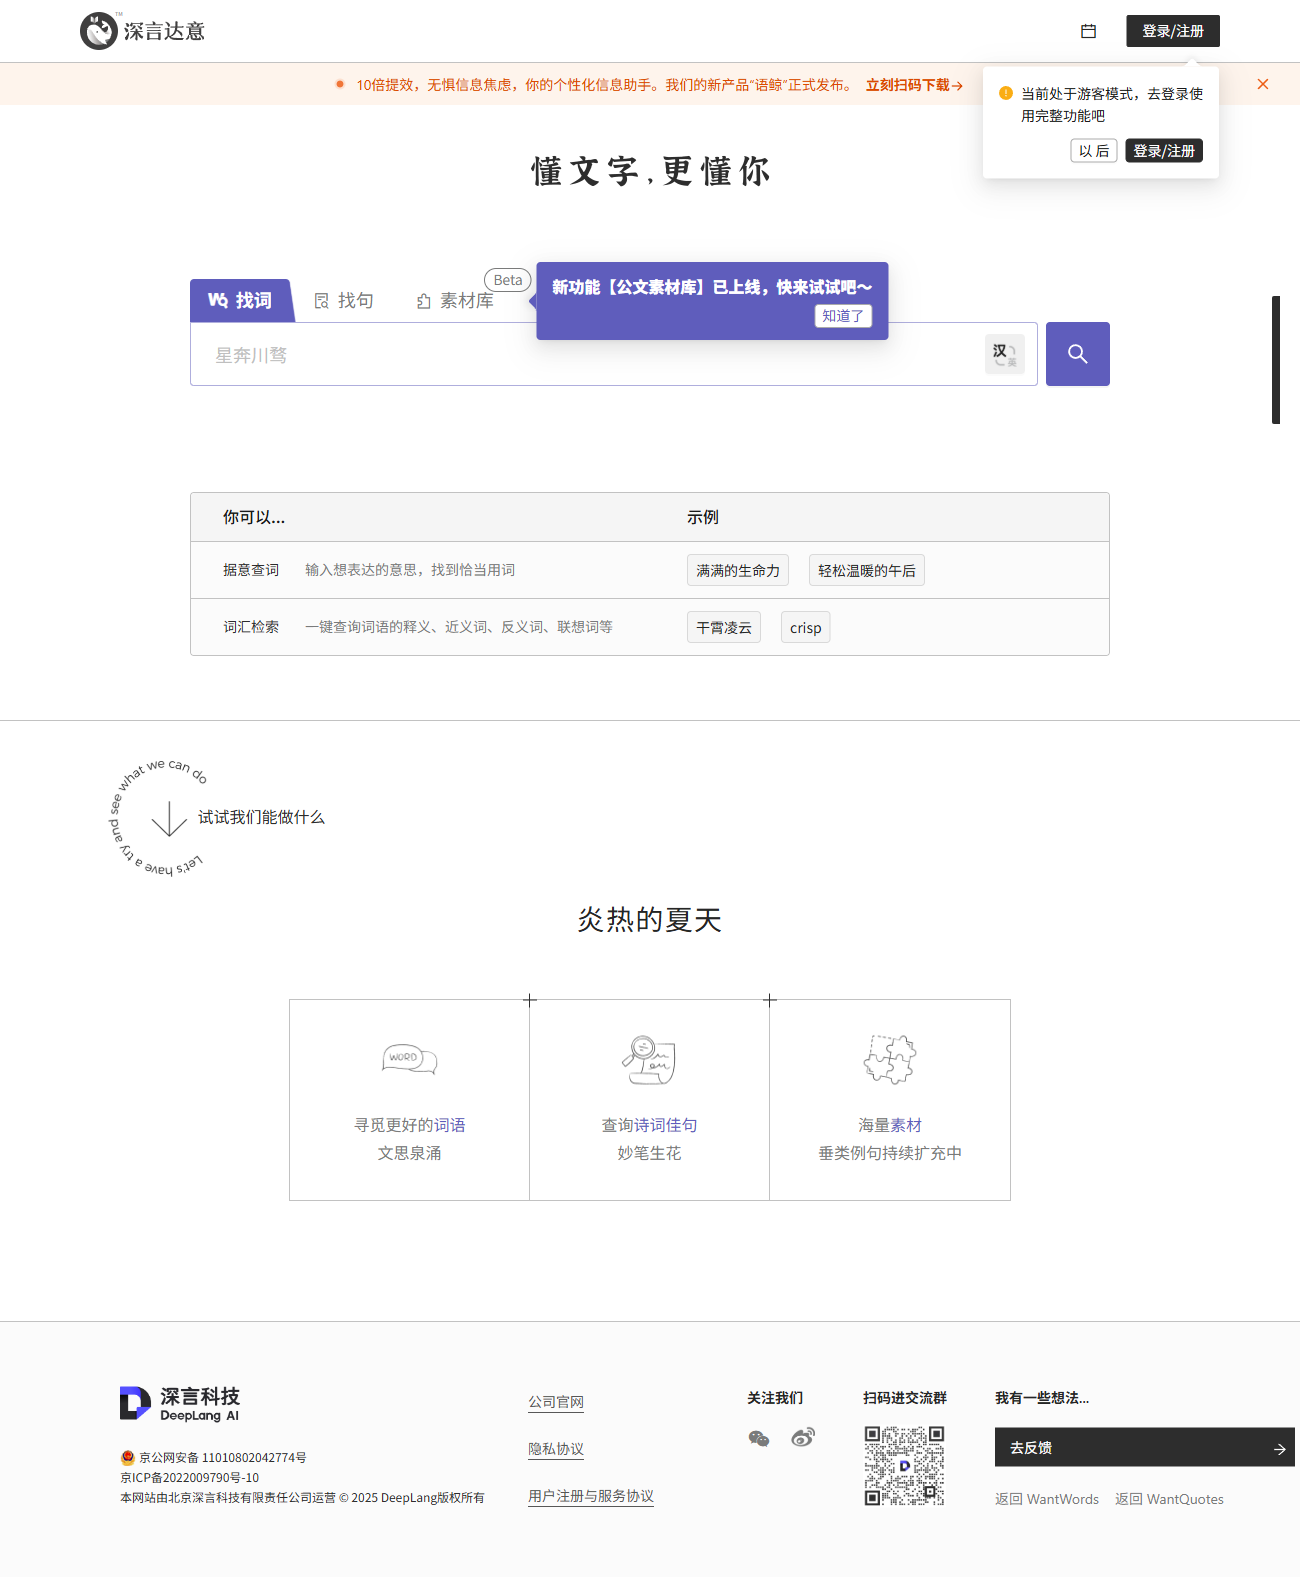The height and width of the screenshot is (1577, 1300).
Task: Click the Weibo follow icon
Action: click(803, 1438)
